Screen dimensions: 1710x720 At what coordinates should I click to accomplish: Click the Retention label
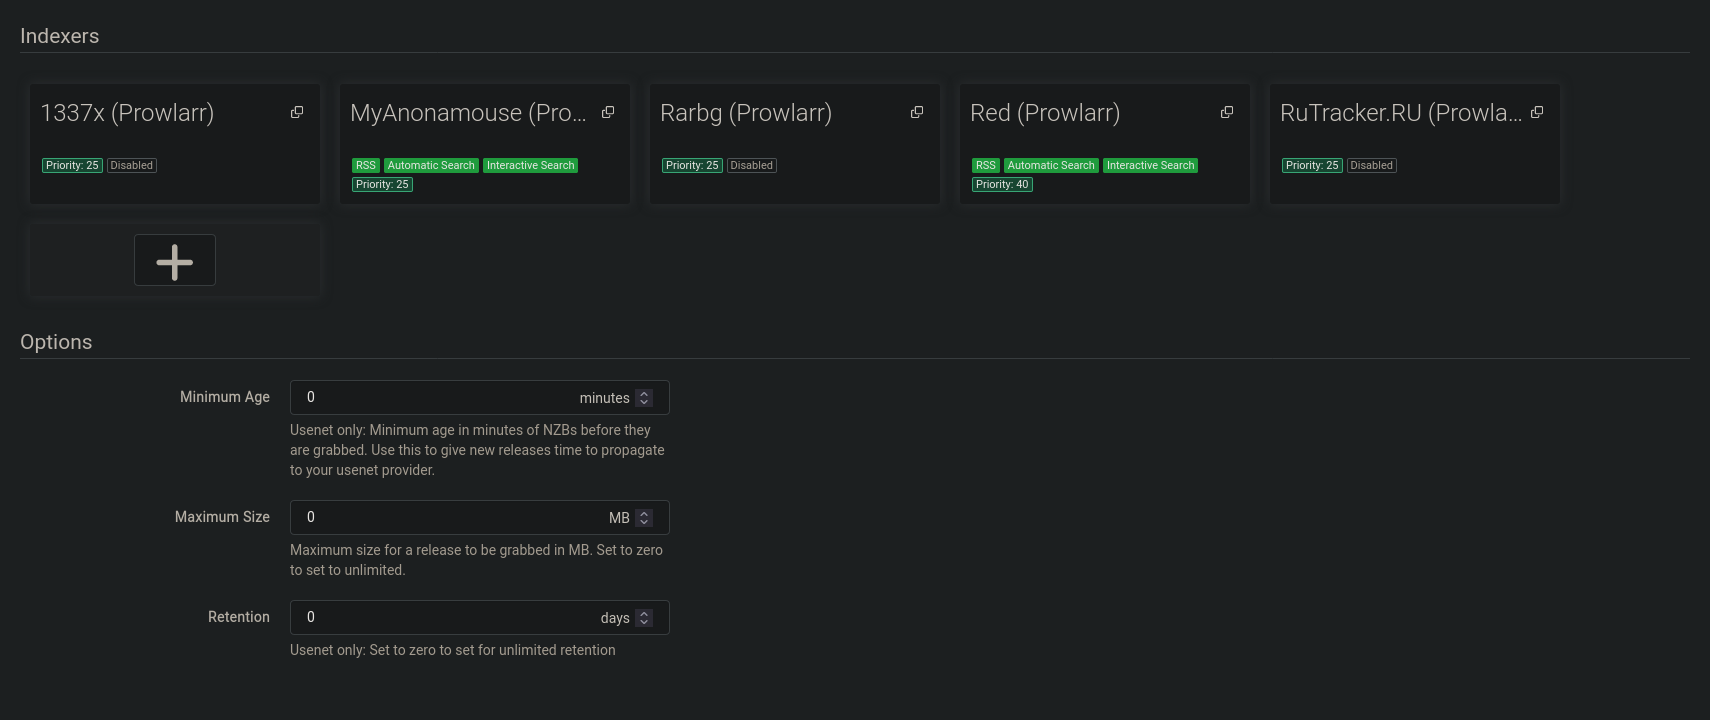click(239, 617)
